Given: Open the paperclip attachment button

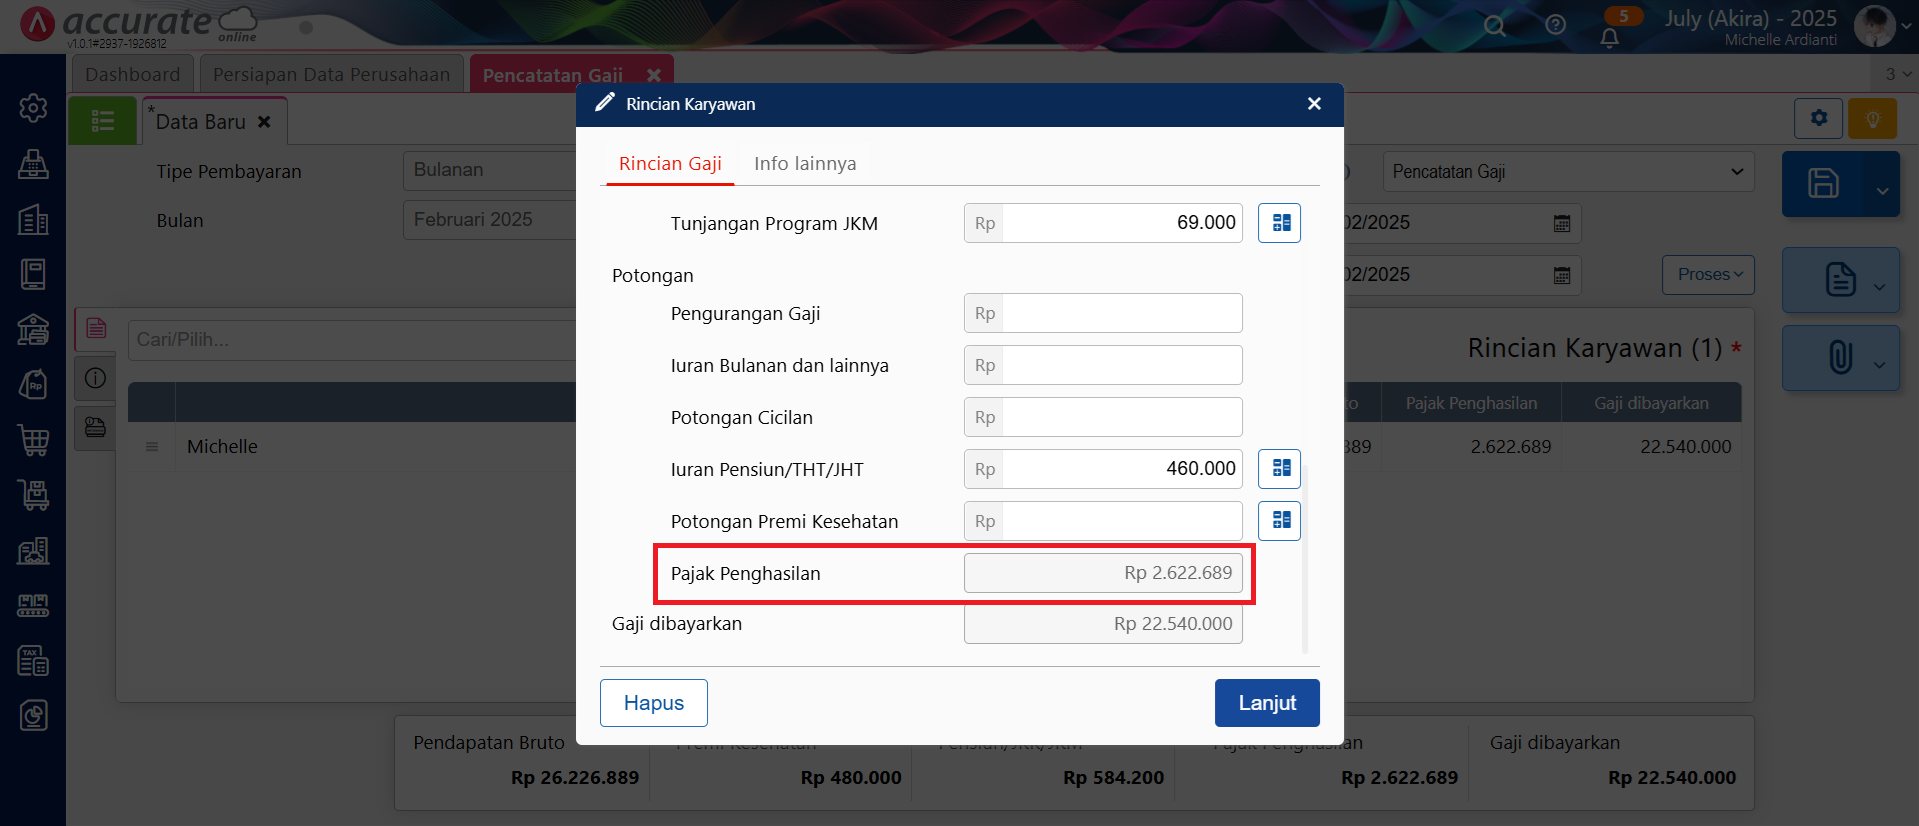Looking at the screenshot, I should tap(1840, 357).
